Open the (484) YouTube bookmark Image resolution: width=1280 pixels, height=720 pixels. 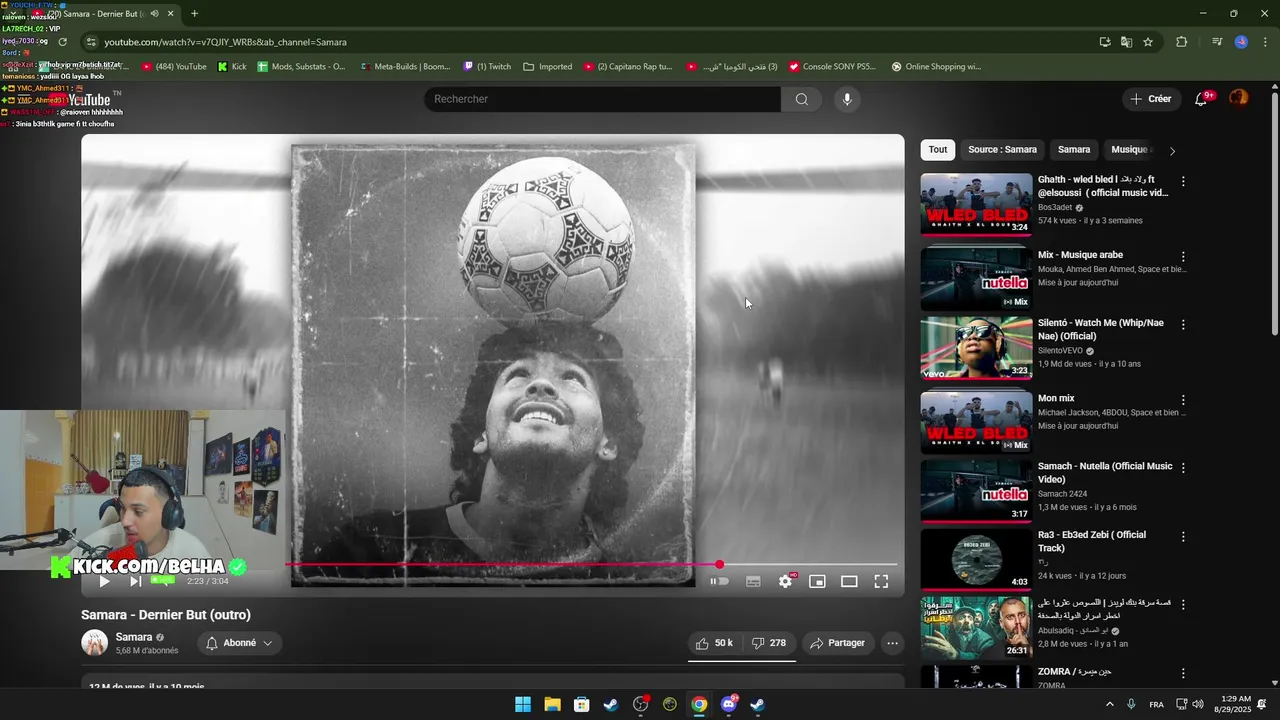click(x=174, y=67)
